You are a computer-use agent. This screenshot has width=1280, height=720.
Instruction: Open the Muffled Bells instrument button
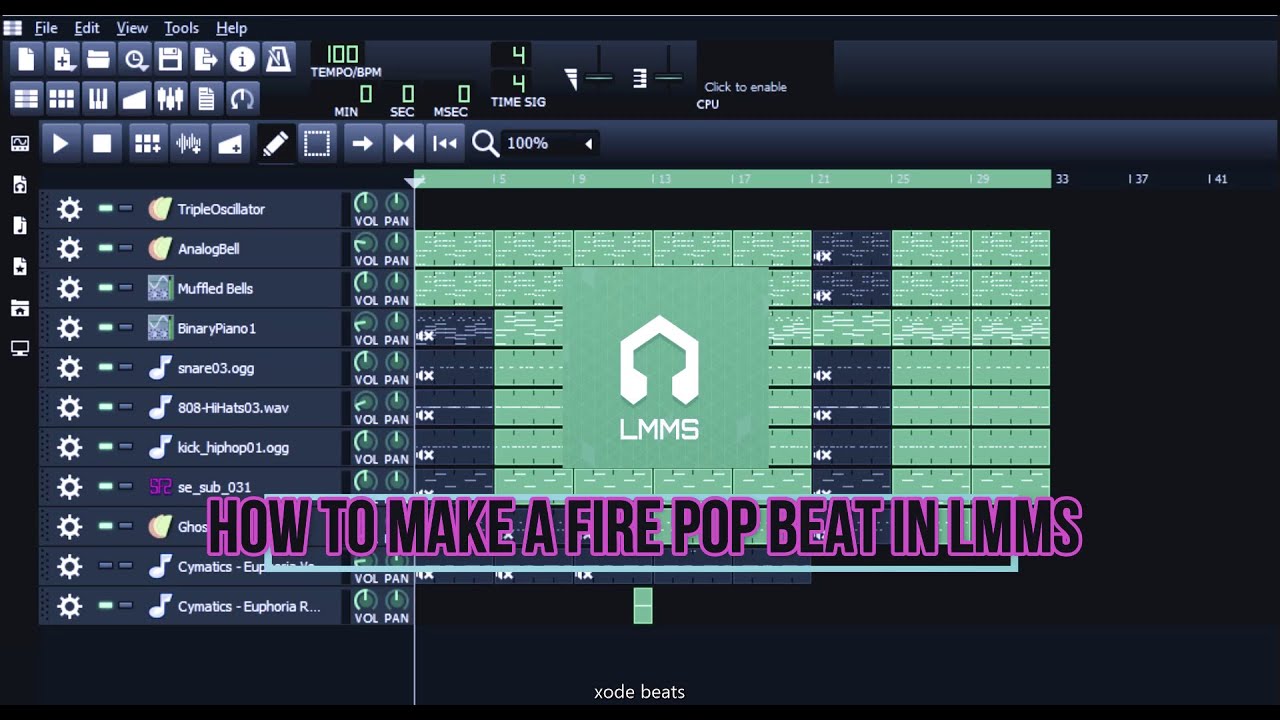[x=242, y=288]
